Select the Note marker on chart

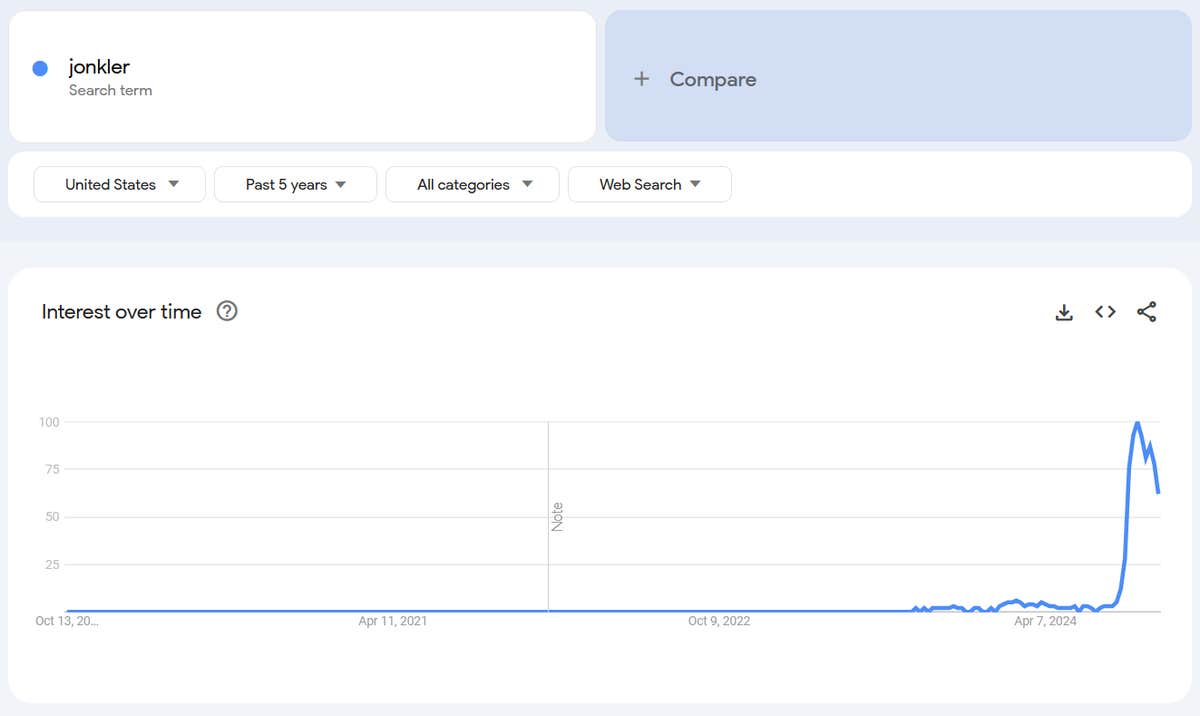(x=557, y=516)
